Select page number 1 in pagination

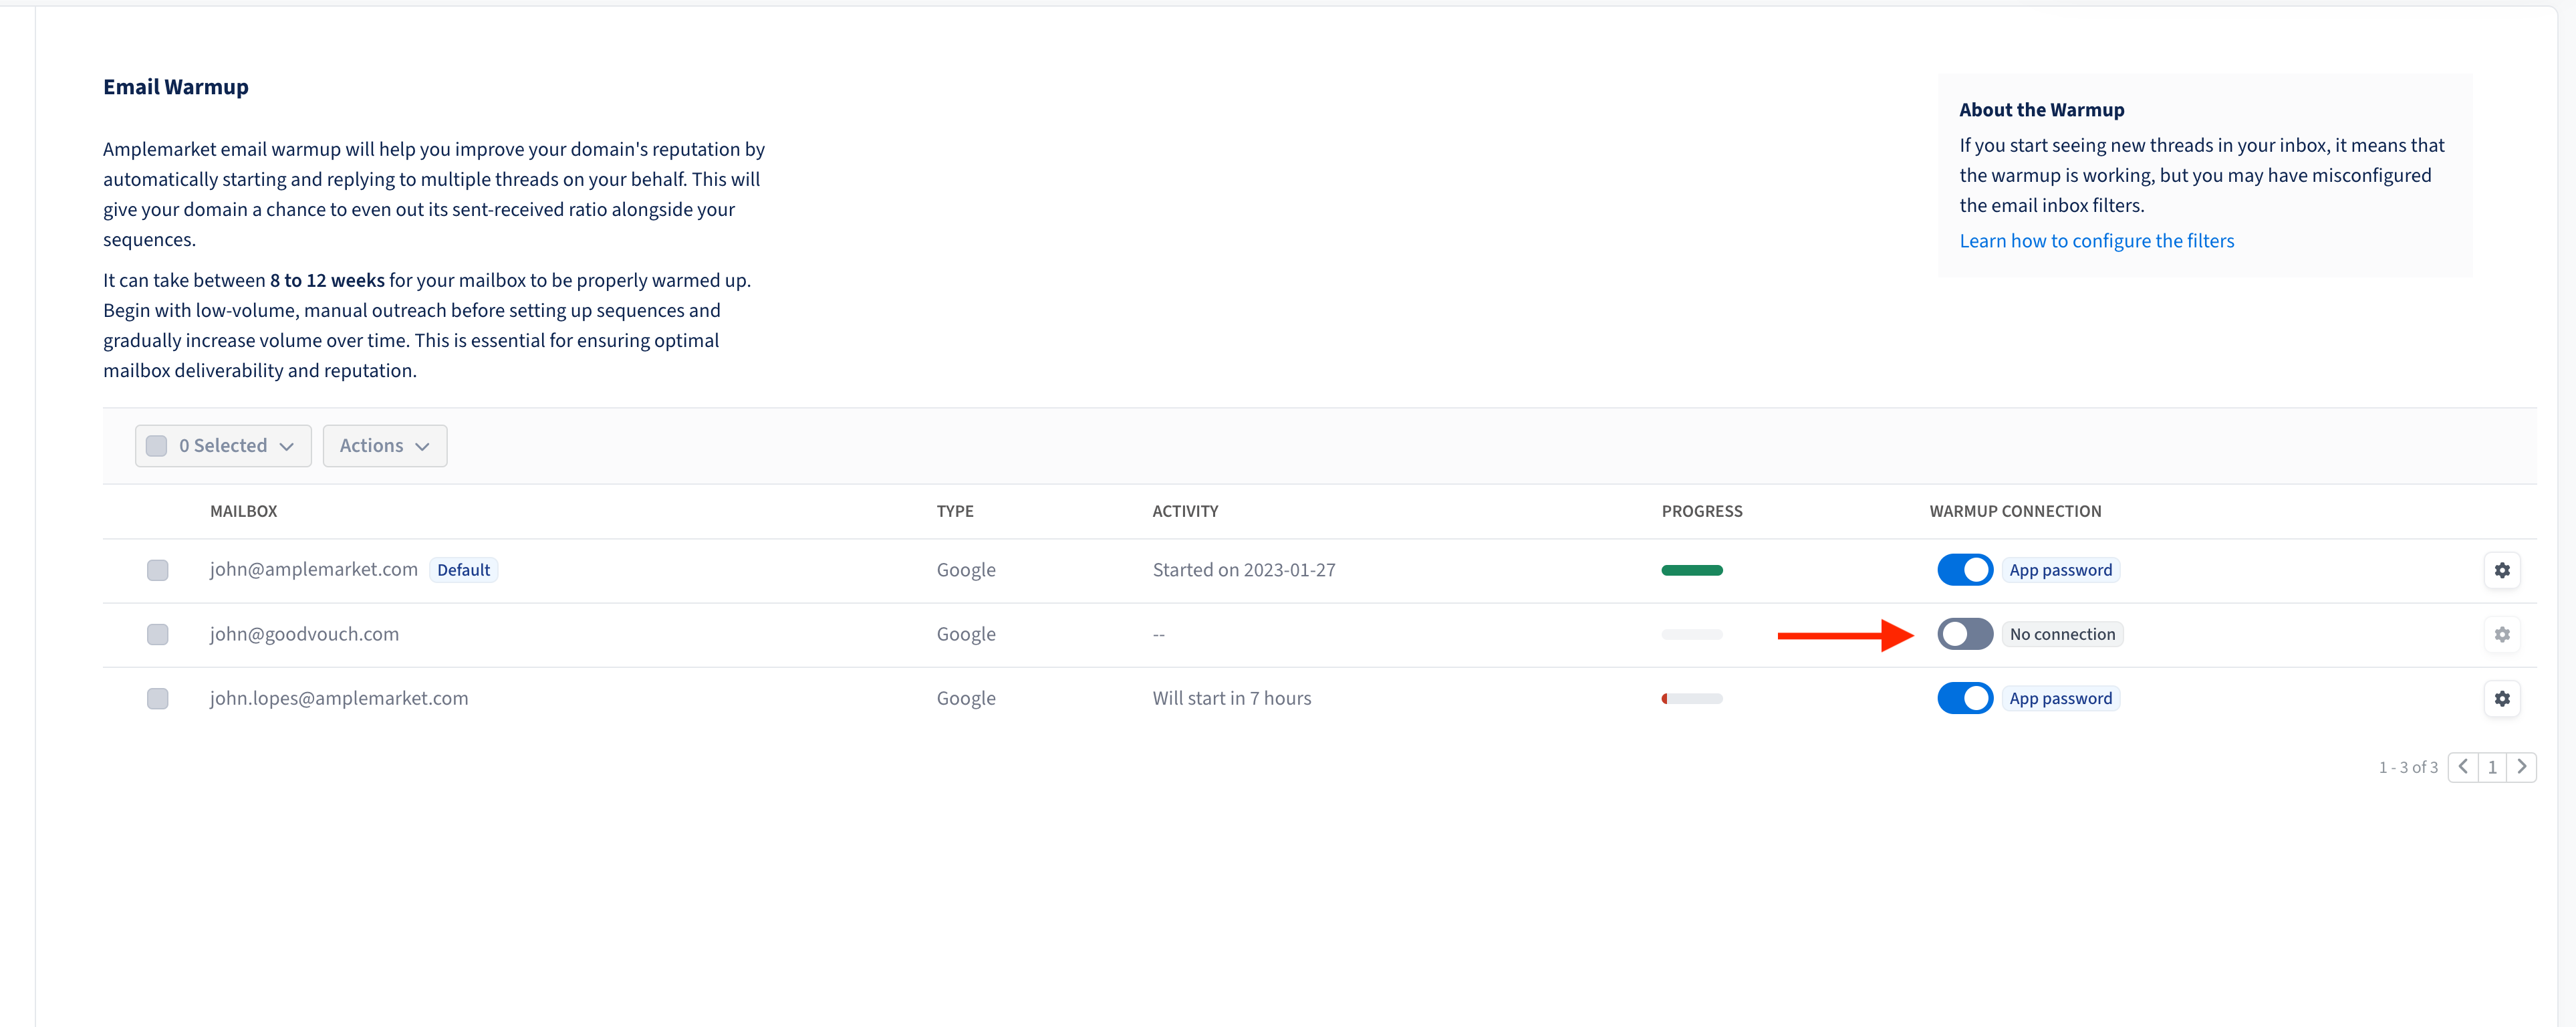2492,767
